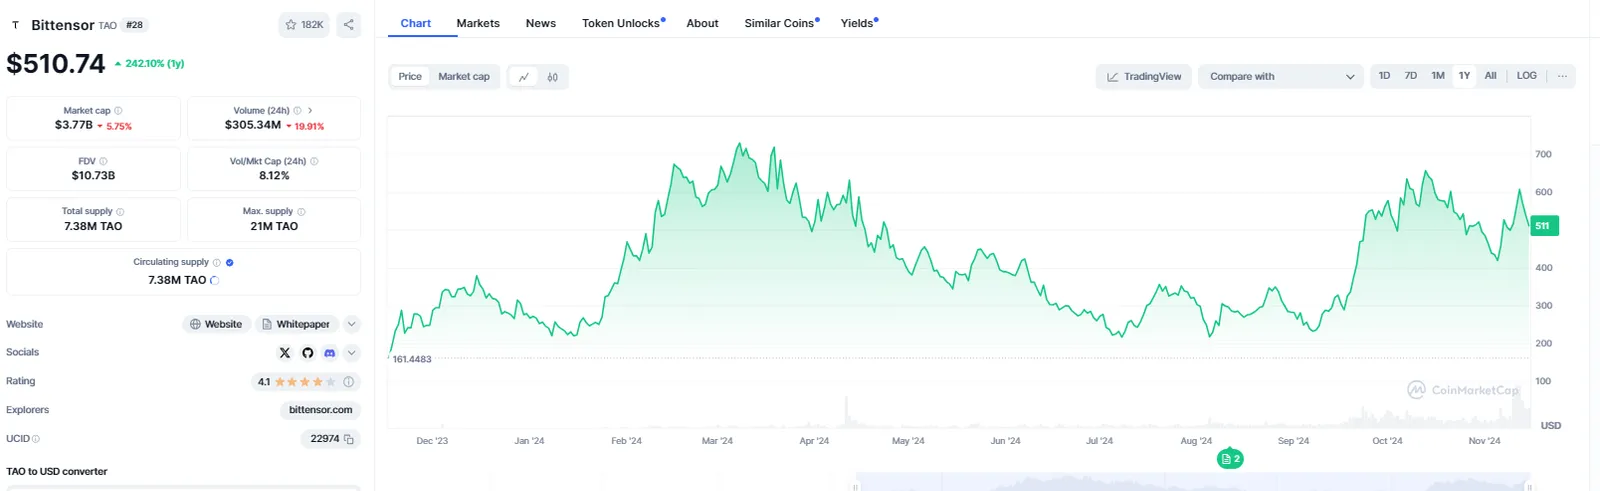The height and width of the screenshot is (491, 1600).
Task: Open GitHub social link
Action: 307,353
